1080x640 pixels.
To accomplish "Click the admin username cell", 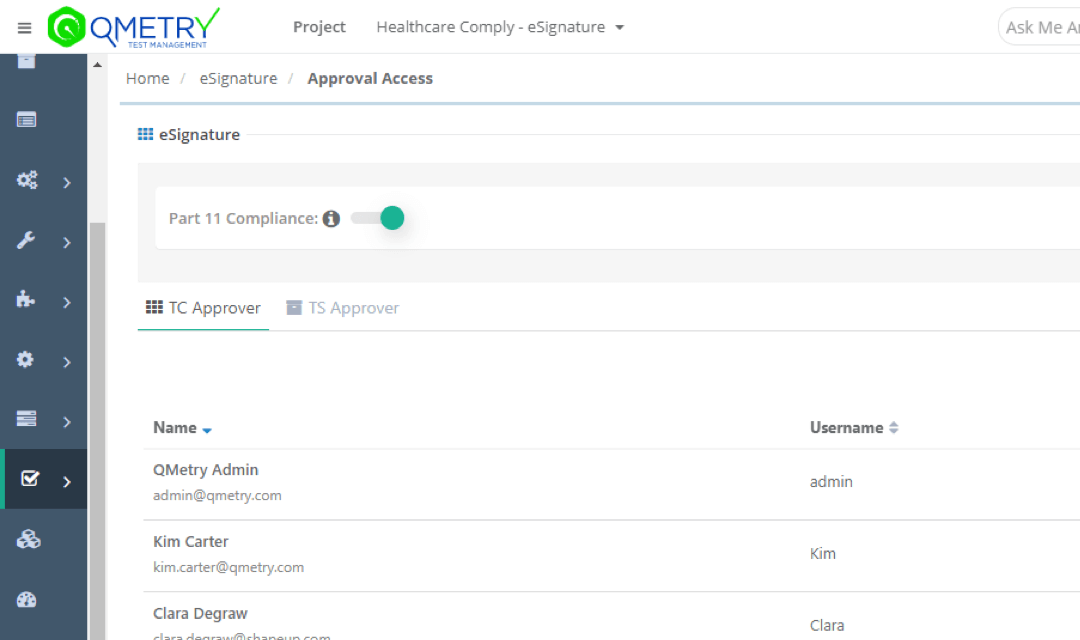I will 831,482.
